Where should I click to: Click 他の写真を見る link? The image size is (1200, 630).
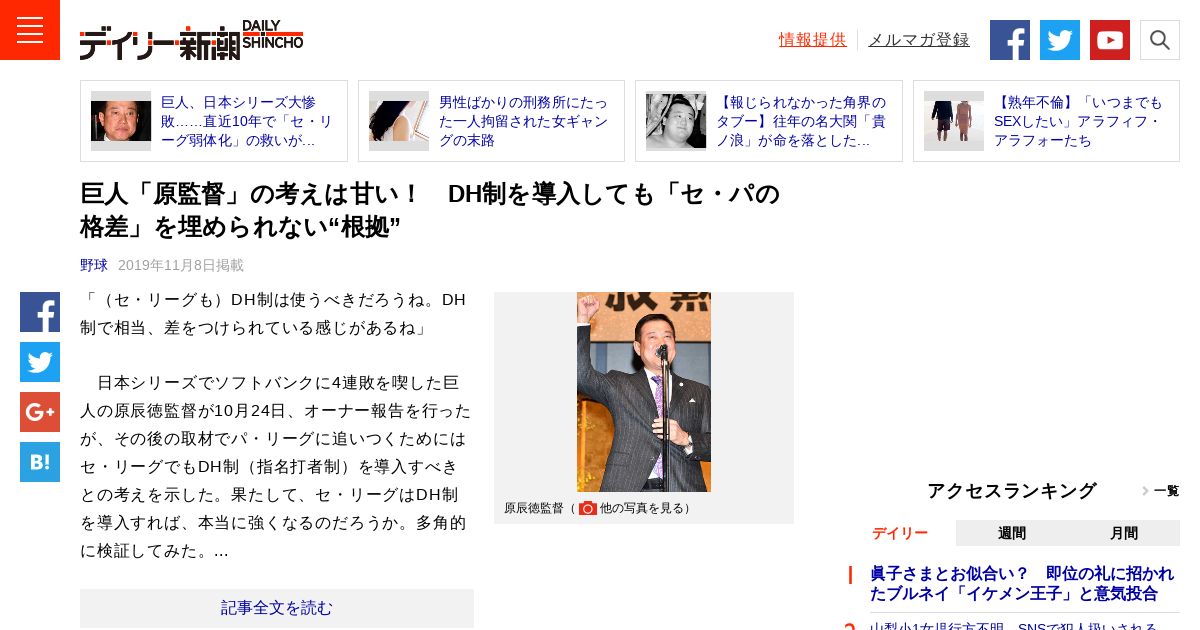[640, 508]
